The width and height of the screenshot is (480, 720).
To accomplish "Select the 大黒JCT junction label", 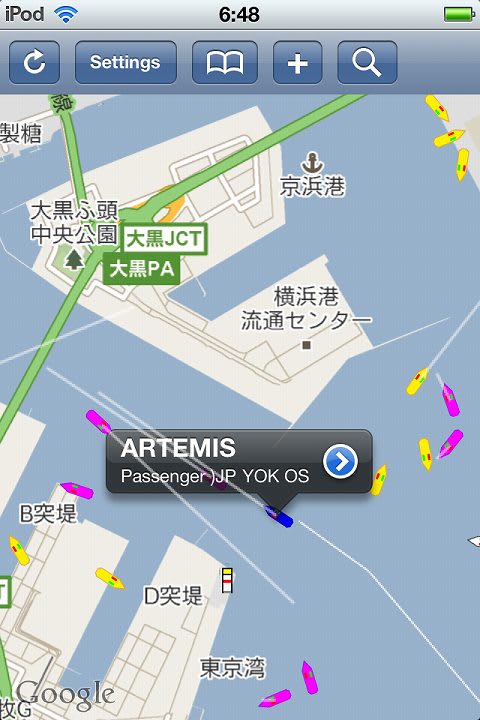I will click(164, 239).
